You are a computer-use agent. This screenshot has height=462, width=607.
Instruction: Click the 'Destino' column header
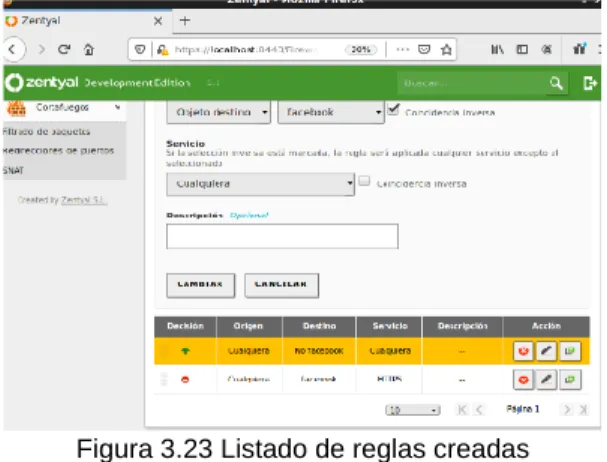[319, 326]
